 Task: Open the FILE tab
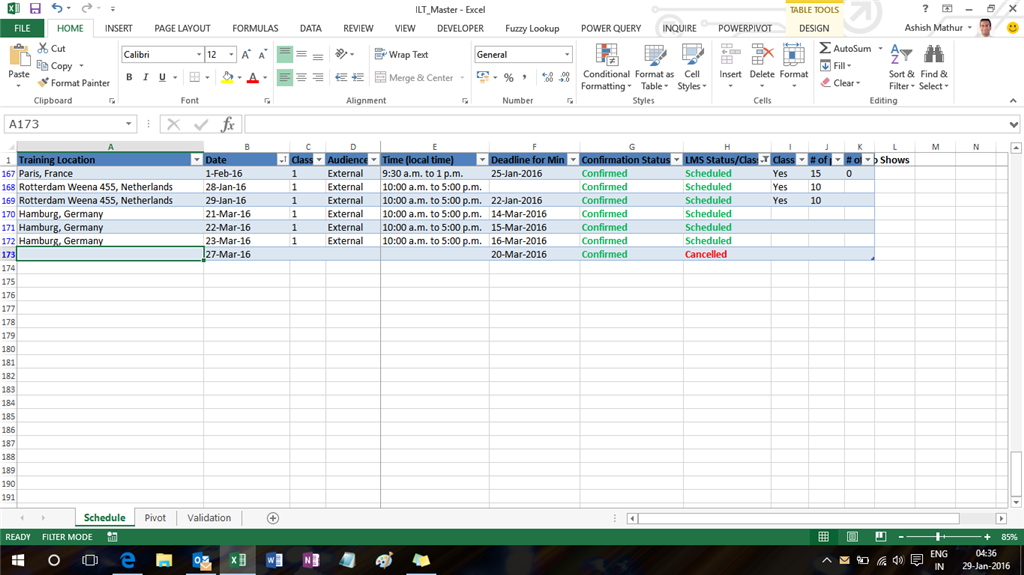(x=22, y=28)
